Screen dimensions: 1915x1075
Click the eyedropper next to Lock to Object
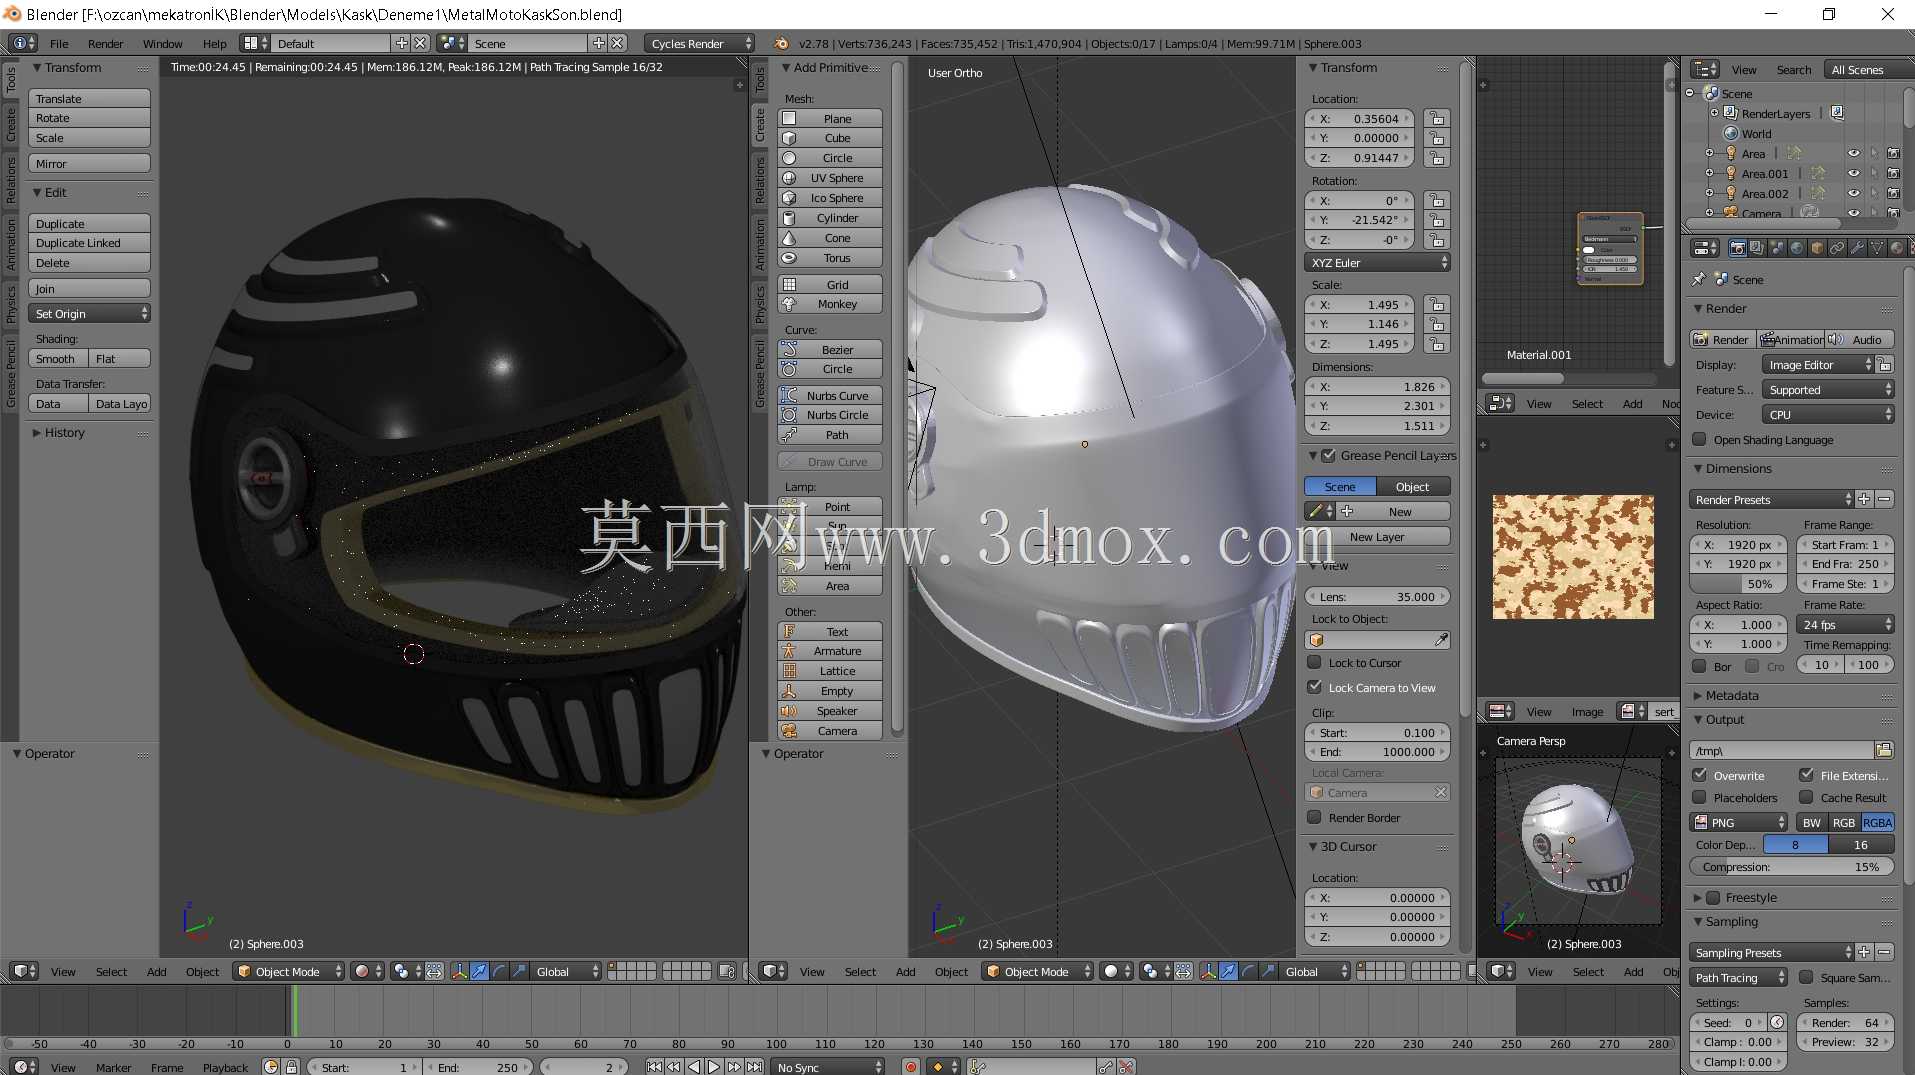click(1441, 640)
